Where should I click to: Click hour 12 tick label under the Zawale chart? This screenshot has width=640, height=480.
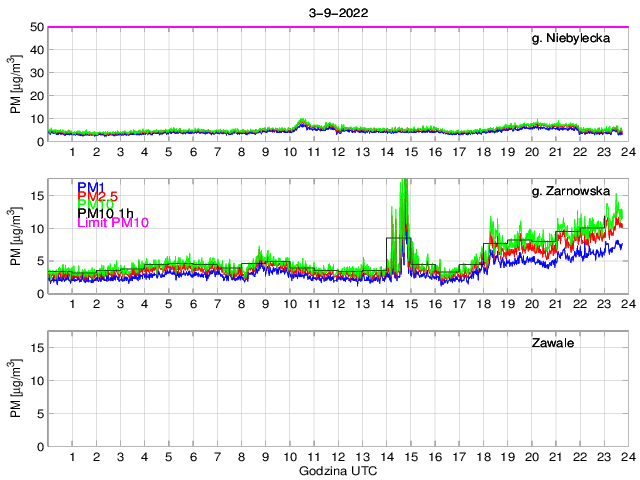click(x=338, y=457)
